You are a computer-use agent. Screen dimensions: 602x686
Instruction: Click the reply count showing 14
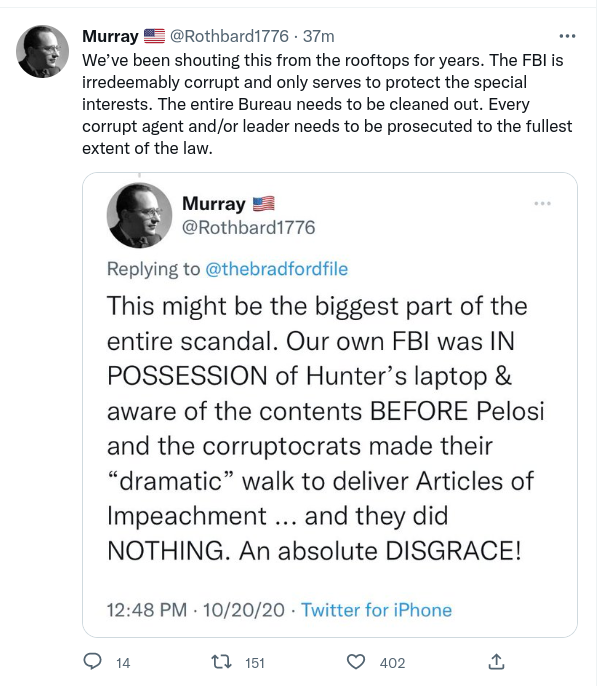(123, 663)
